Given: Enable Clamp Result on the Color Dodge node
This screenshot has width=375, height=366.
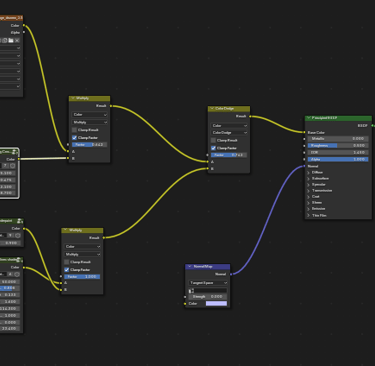Looking at the screenshot, I should pyautogui.click(x=213, y=140).
